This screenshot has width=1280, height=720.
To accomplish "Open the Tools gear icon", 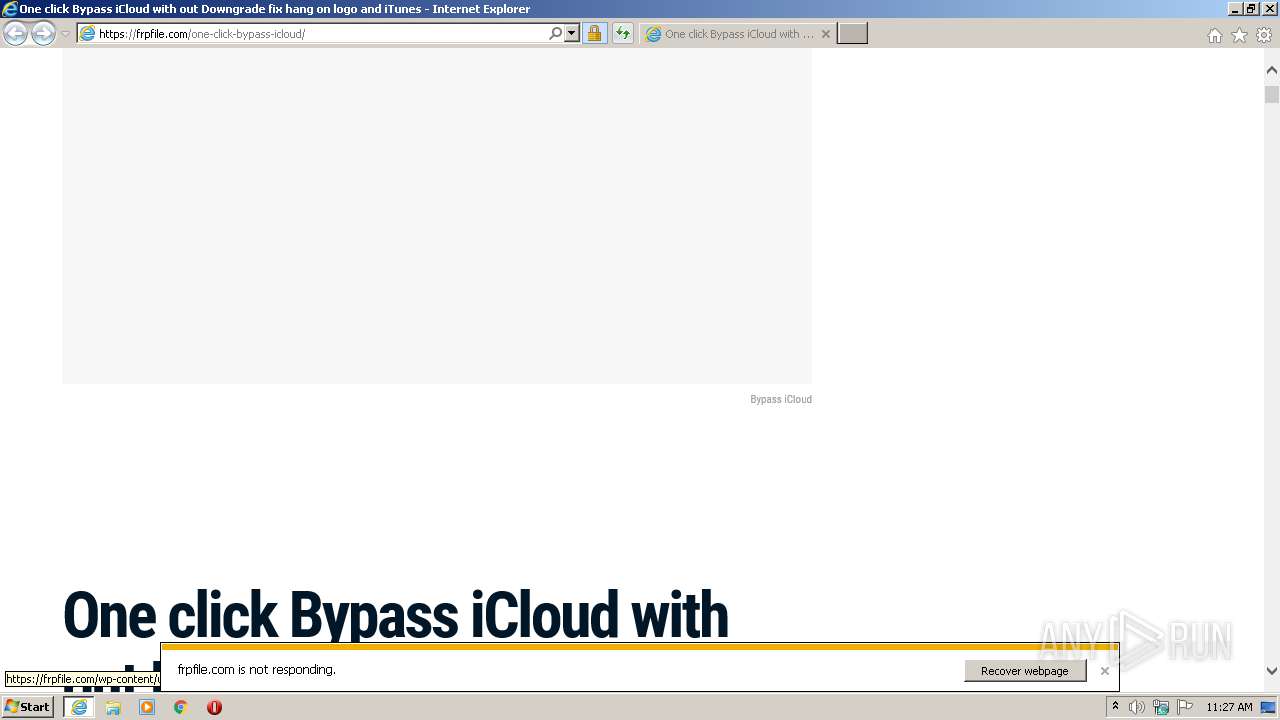I will (1264, 35).
